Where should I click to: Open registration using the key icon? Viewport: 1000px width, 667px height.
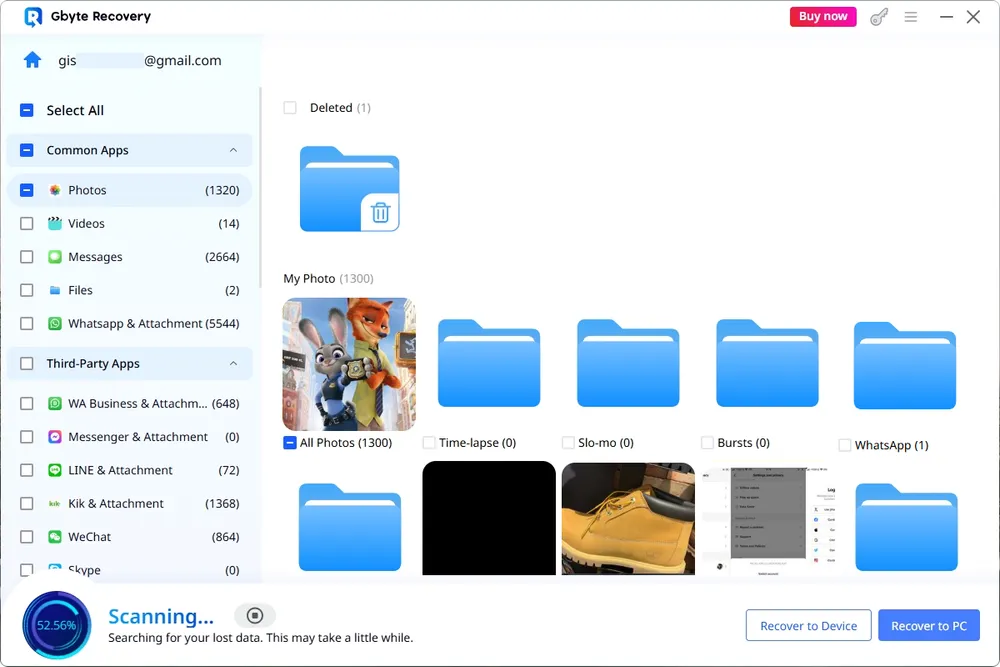pos(878,16)
